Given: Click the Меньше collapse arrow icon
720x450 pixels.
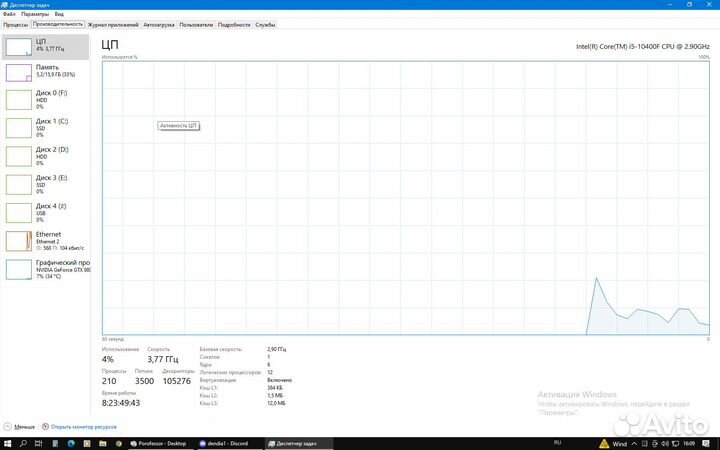Looking at the screenshot, I should coord(7,427).
